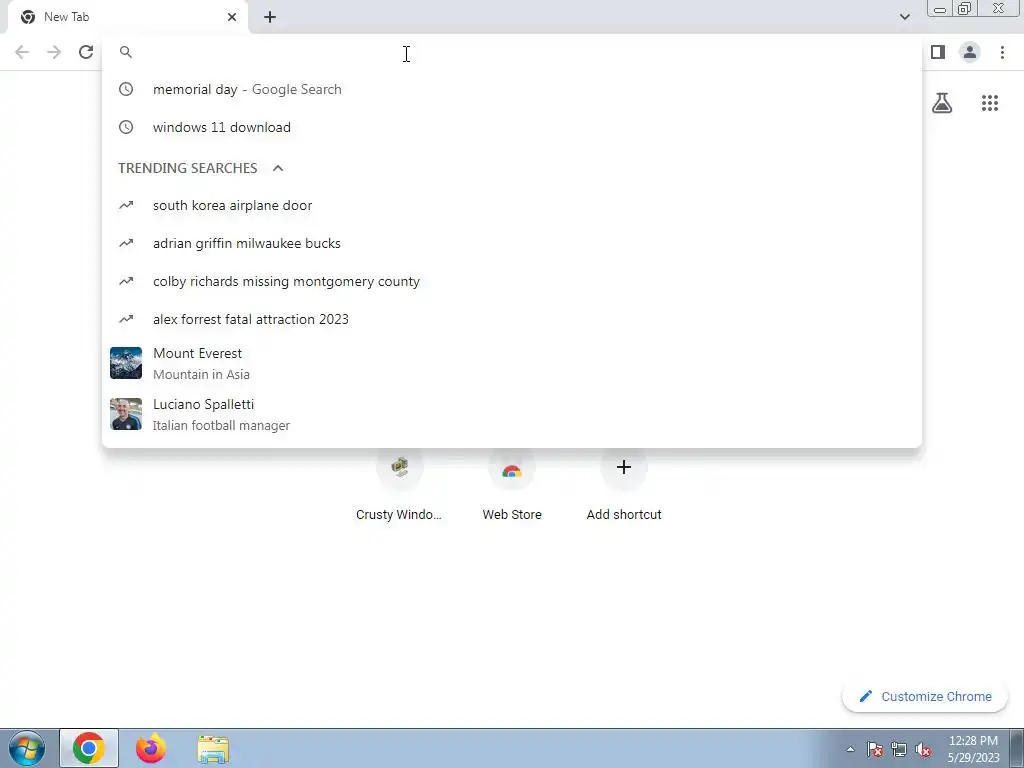Click the Mount Everest thumbnail image

(126, 363)
